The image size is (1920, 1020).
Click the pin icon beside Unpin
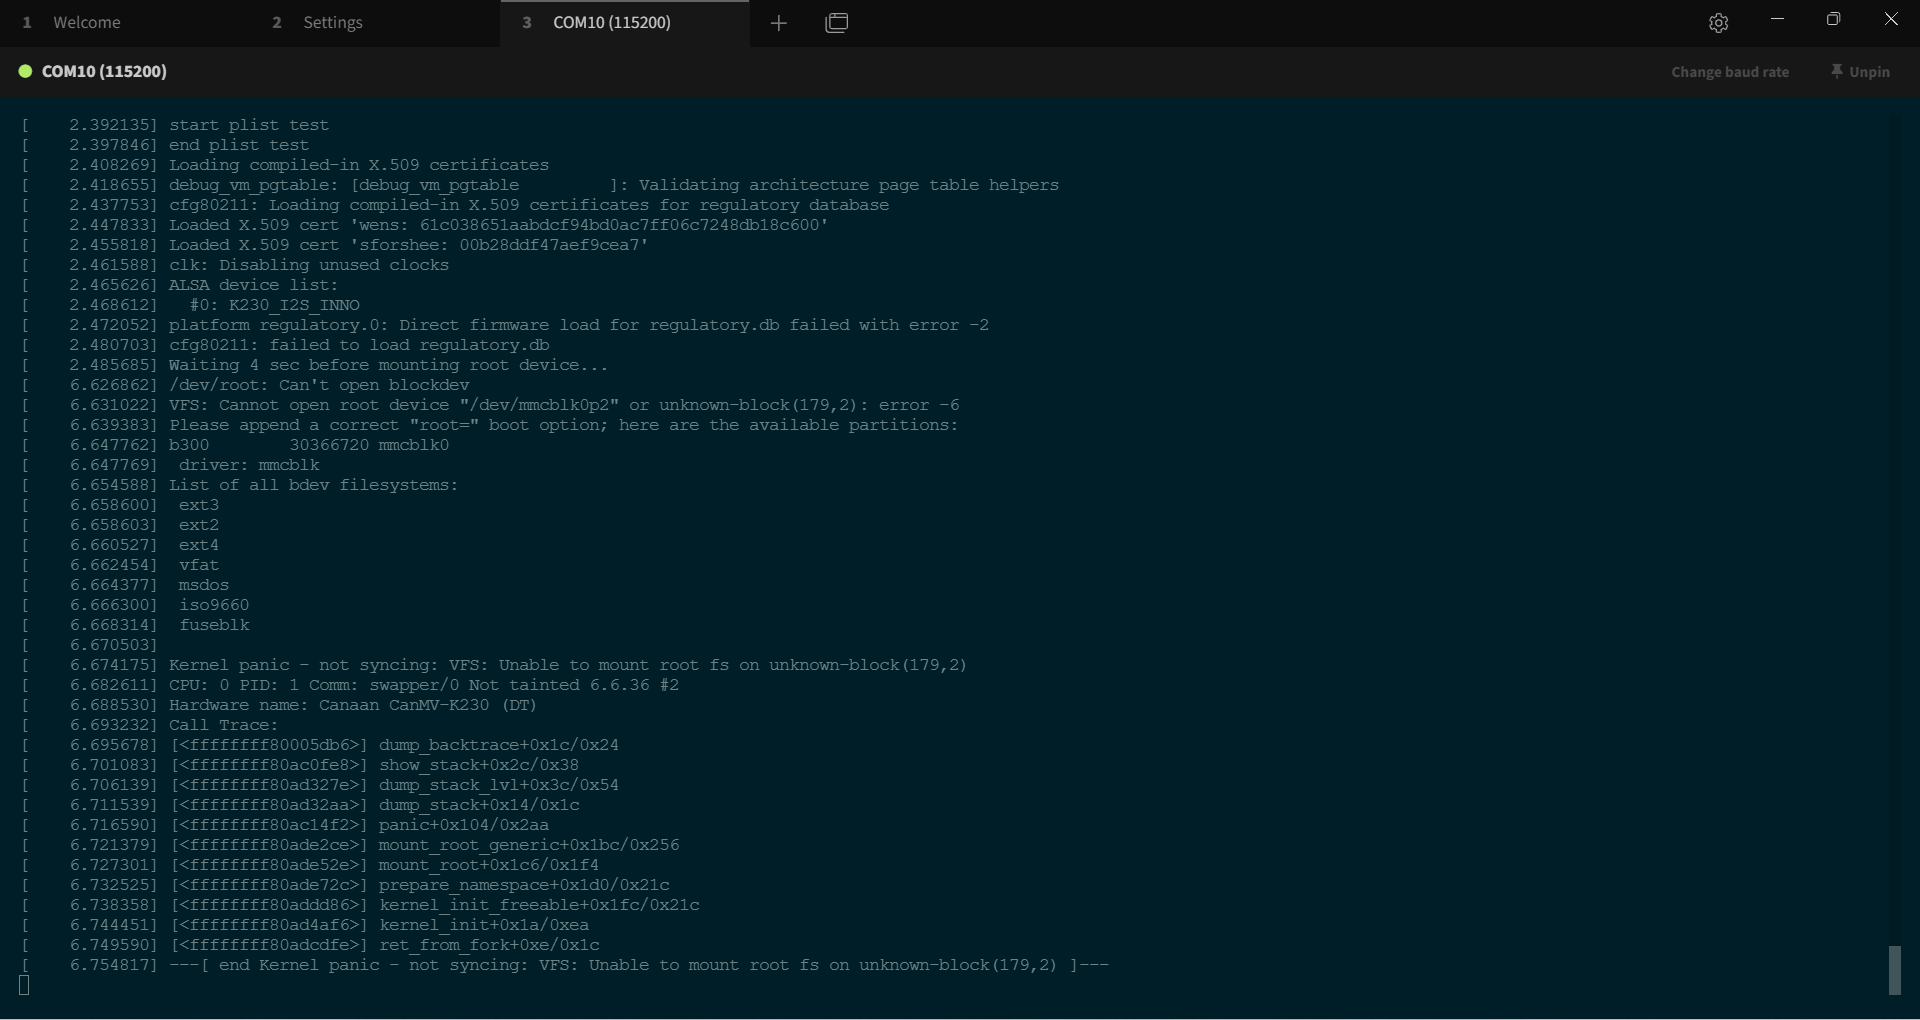pos(1836,72)
